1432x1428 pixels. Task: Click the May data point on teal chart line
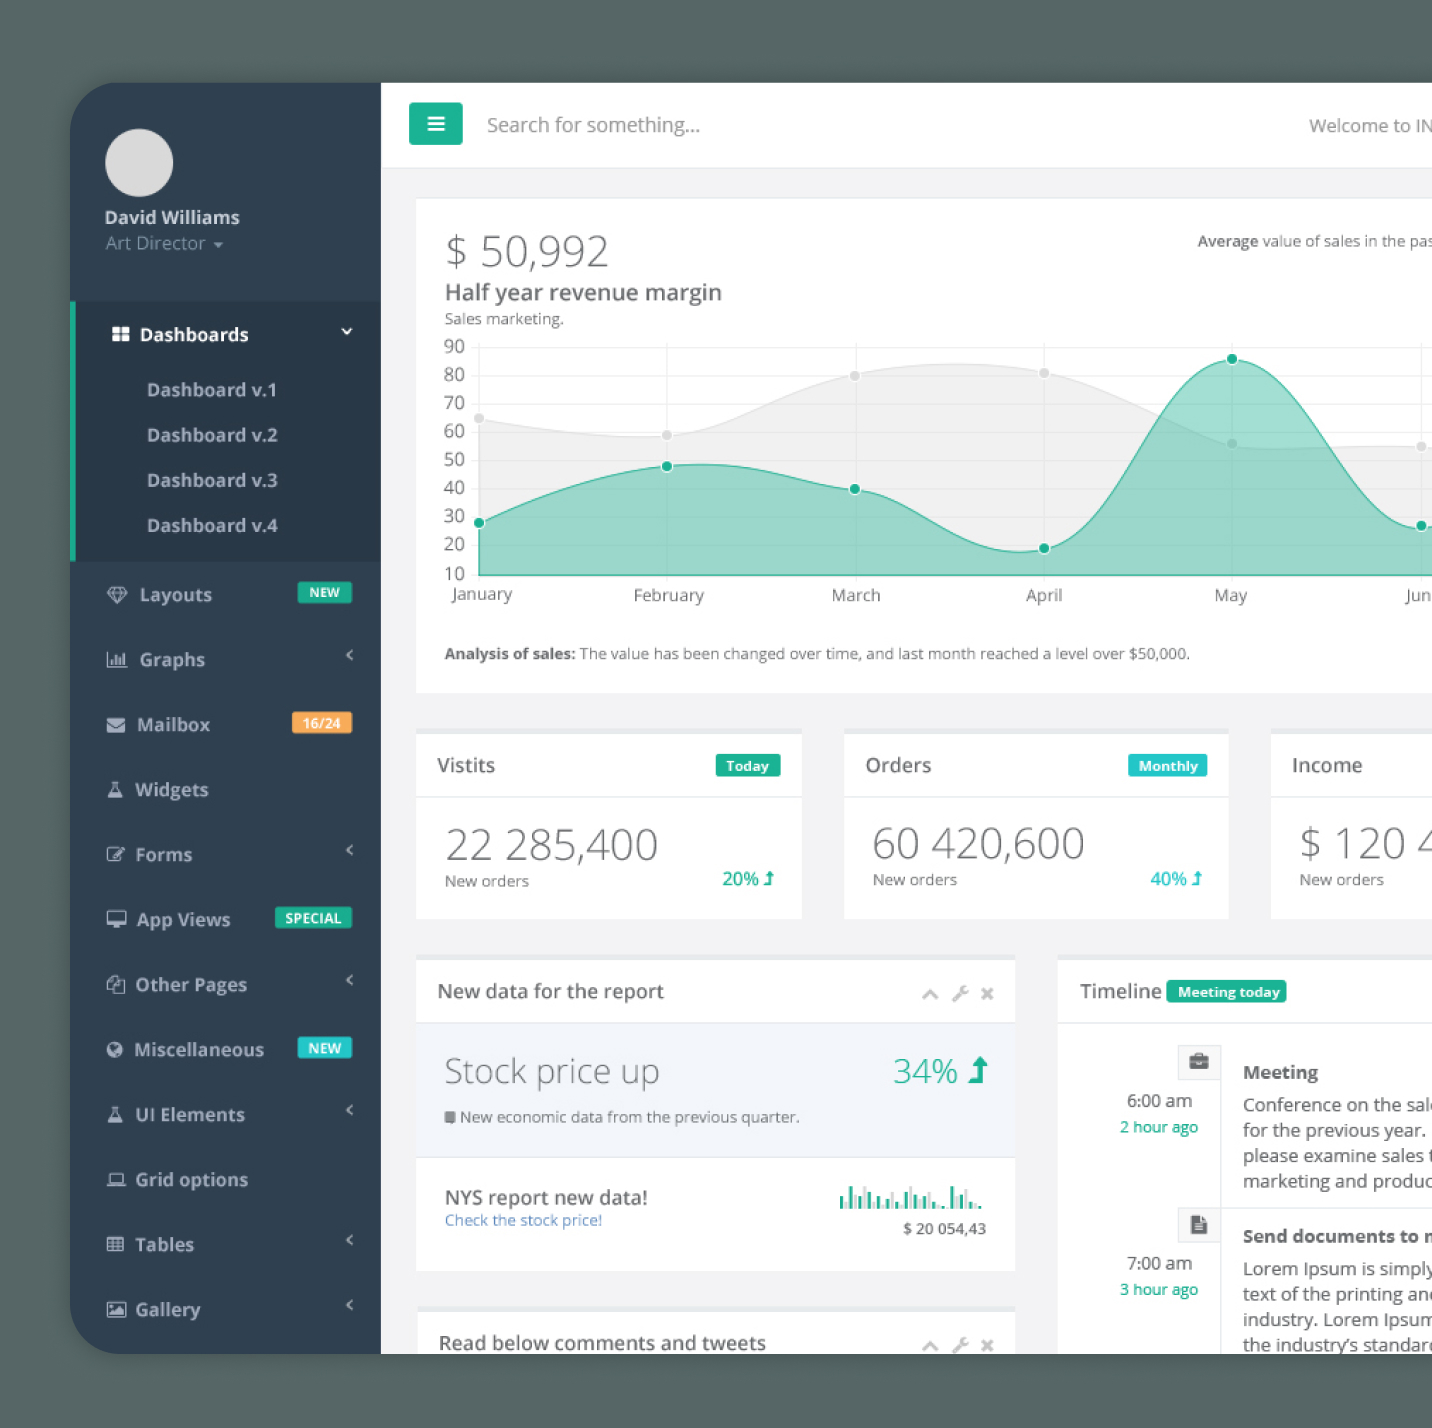(x=1232, y=359)
